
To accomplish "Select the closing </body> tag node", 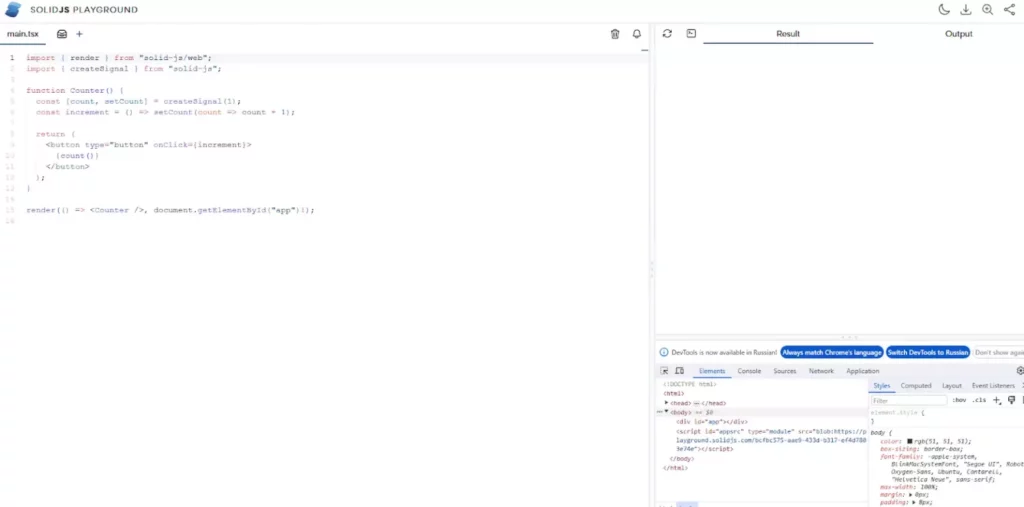I will 682,459.
